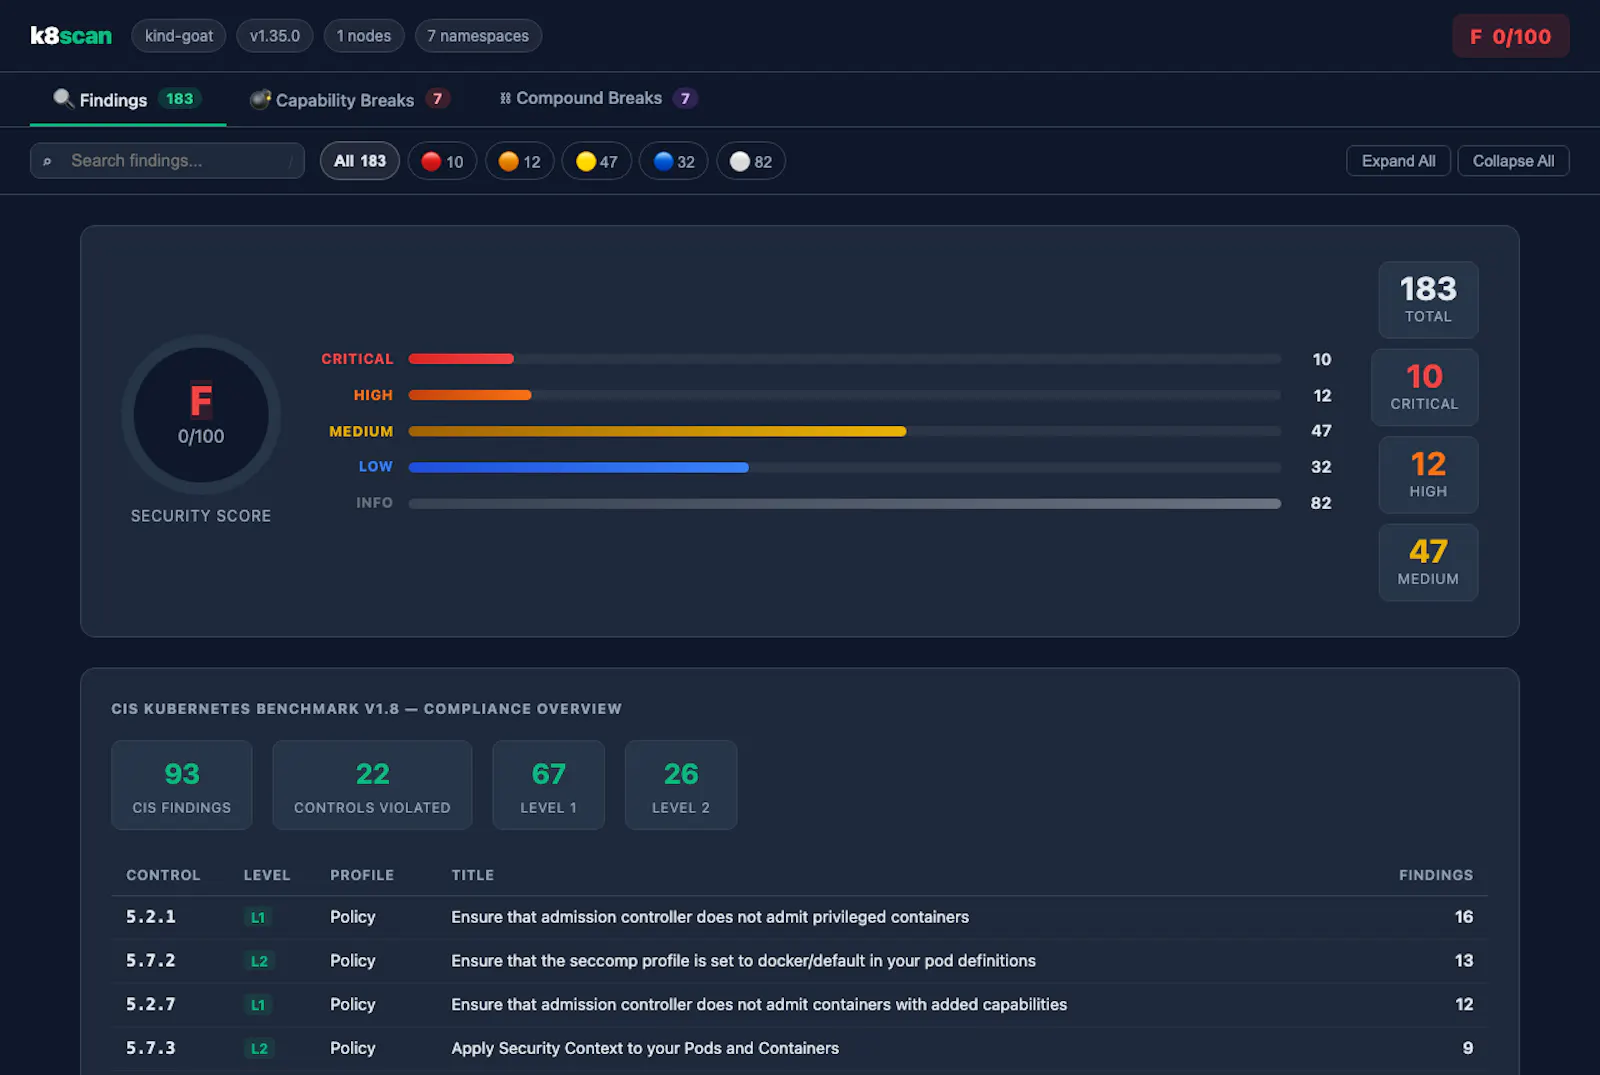Screen dimensions: 1600x1075
Task: Click CIS Kubernetes Benchmark compliance overview heading
Action: pos(366,709)
